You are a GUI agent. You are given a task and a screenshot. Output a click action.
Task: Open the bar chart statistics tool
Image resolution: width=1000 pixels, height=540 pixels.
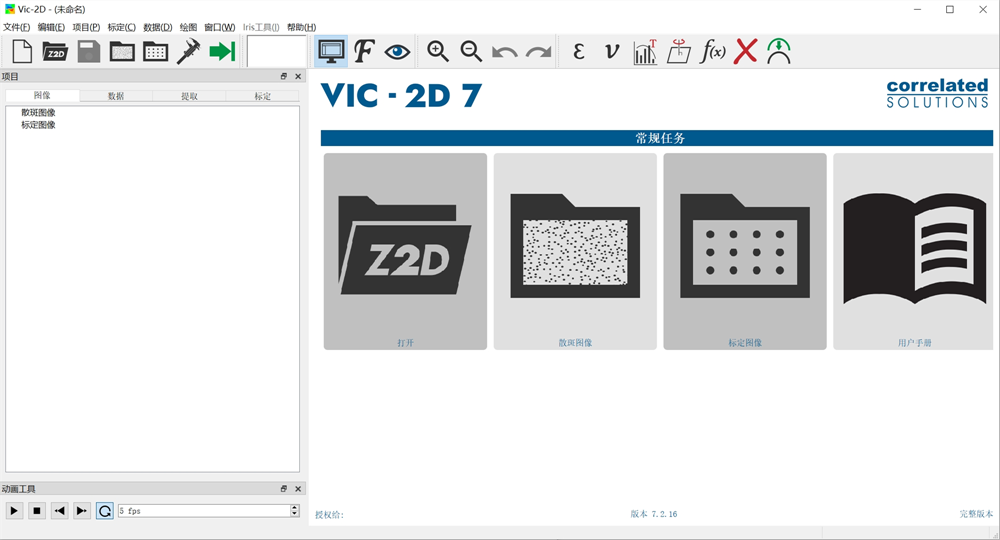[645, 52]
